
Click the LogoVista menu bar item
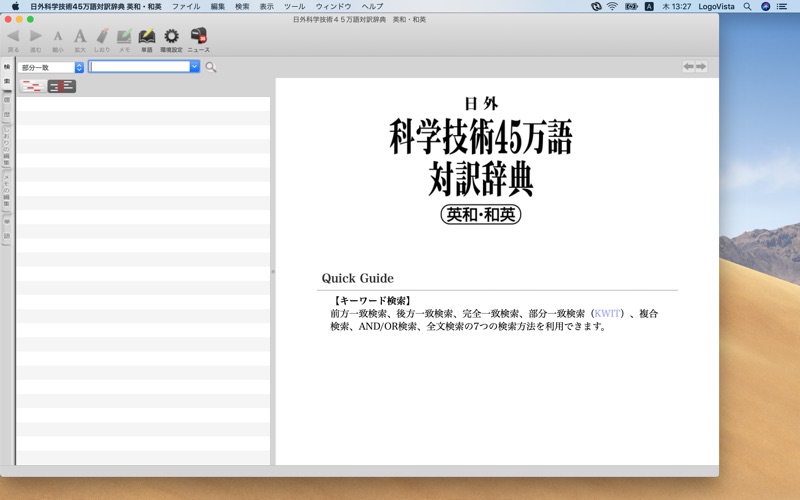pyautogui.click(x=716, y=6)
